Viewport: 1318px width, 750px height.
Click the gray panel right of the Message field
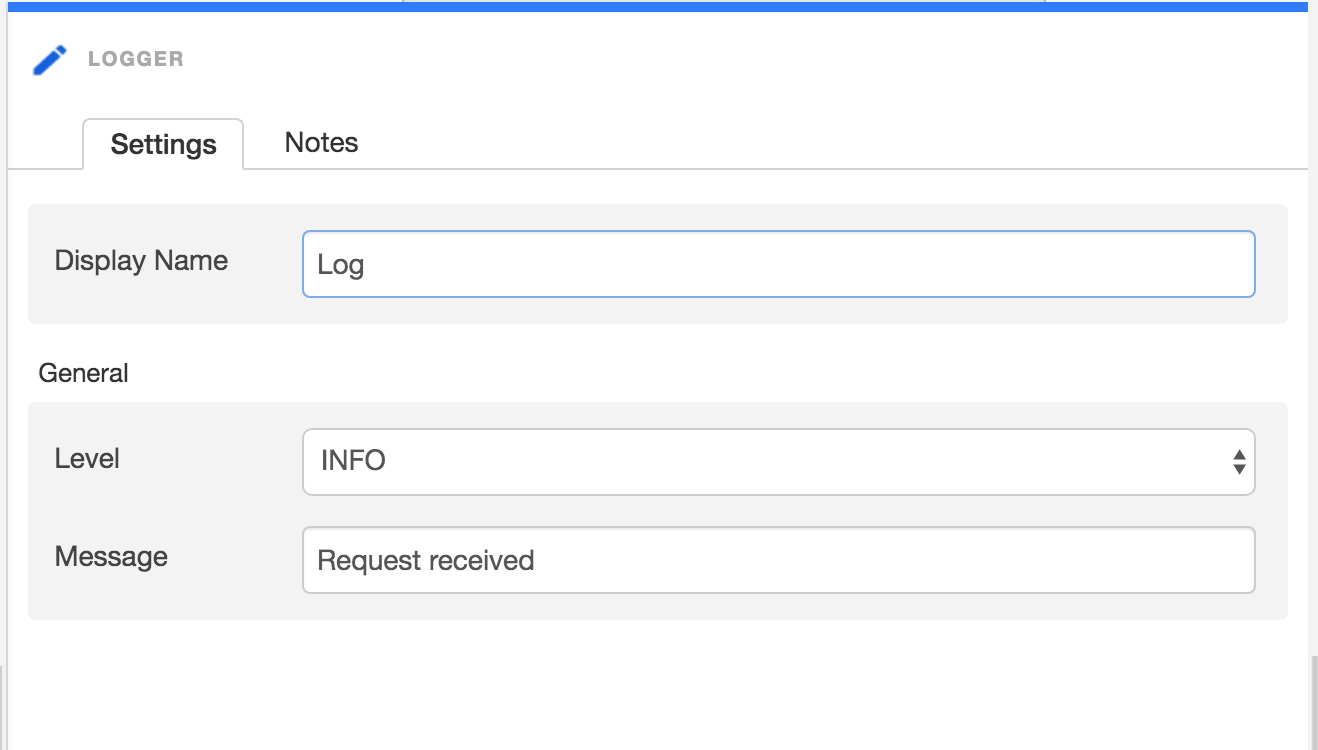pos(1271,560)
